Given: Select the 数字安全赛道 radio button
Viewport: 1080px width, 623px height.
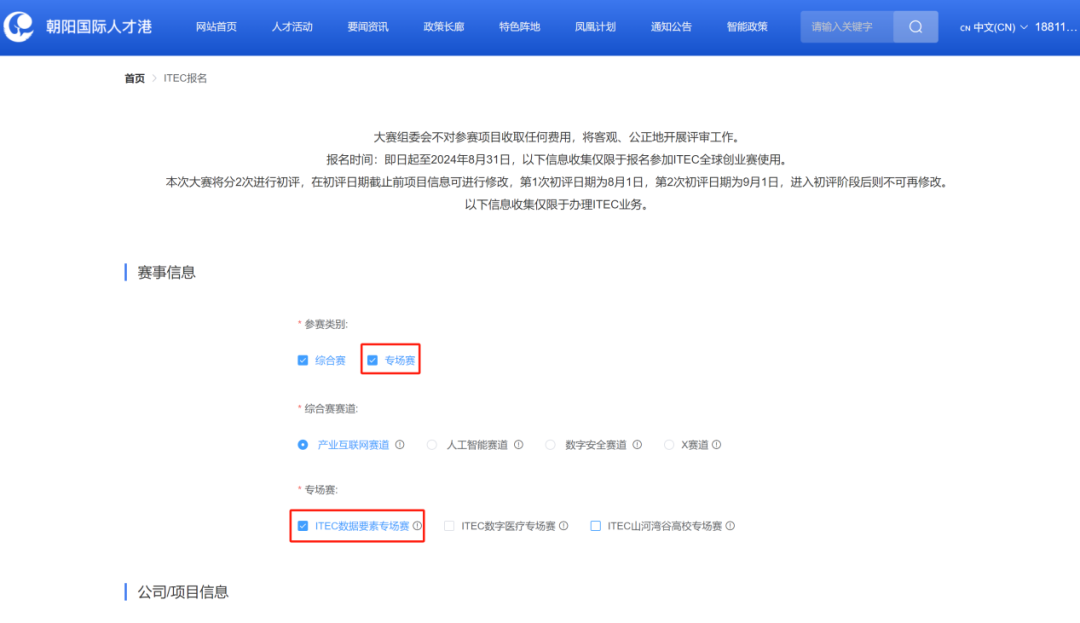Looking at the screenshot, I should tap(550, 445).
